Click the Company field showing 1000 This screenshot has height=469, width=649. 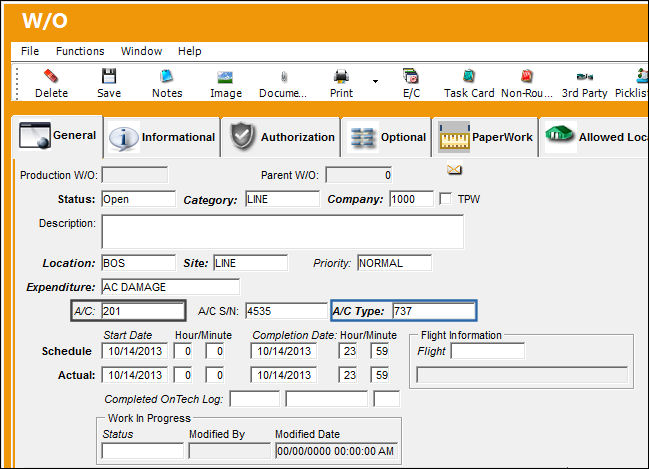[x=411, y=199]
